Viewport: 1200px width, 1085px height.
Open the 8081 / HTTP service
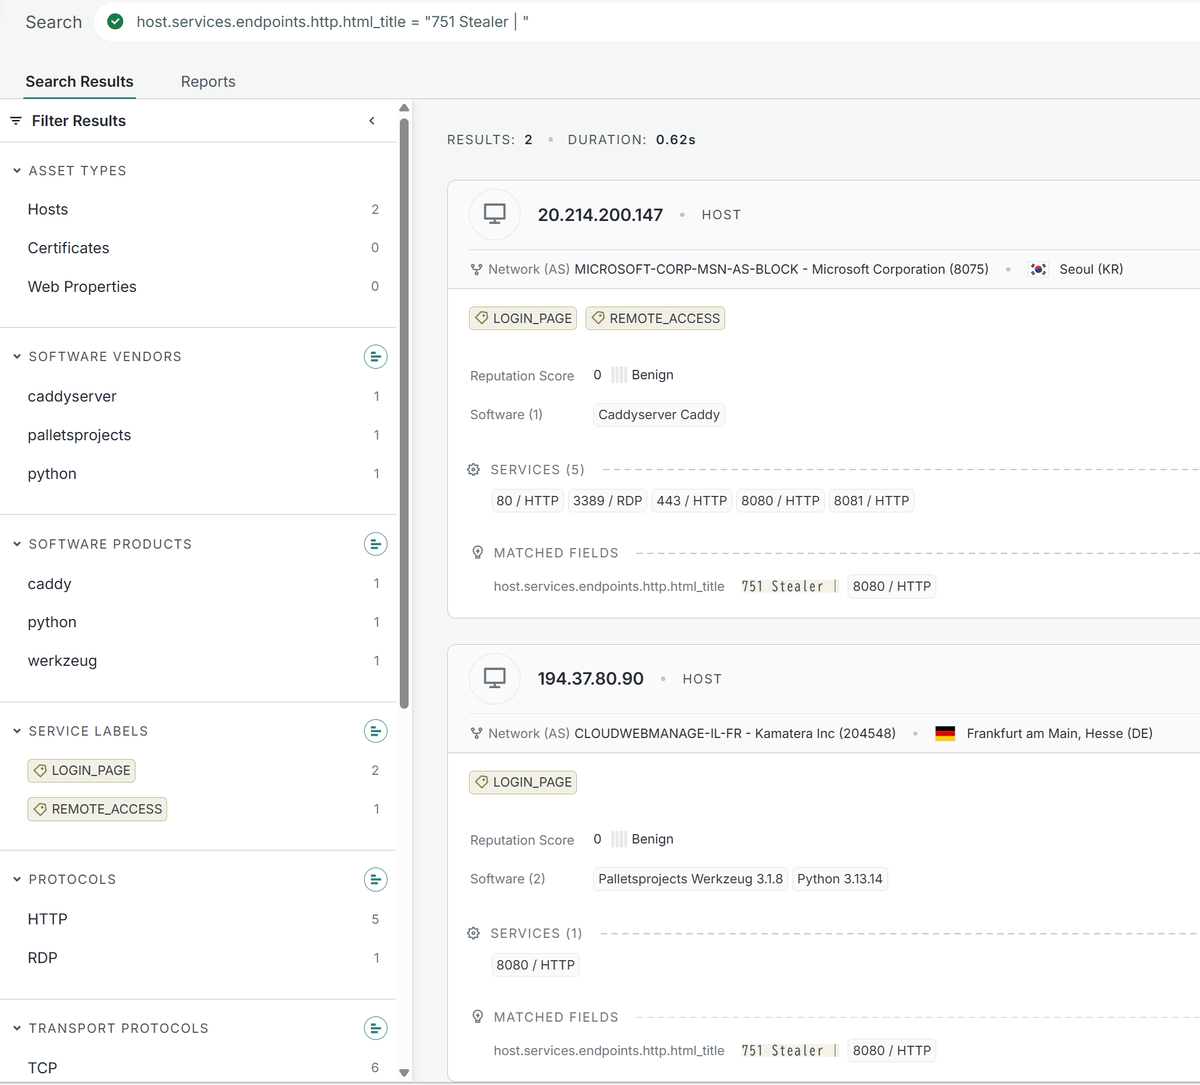click(872, 501)
